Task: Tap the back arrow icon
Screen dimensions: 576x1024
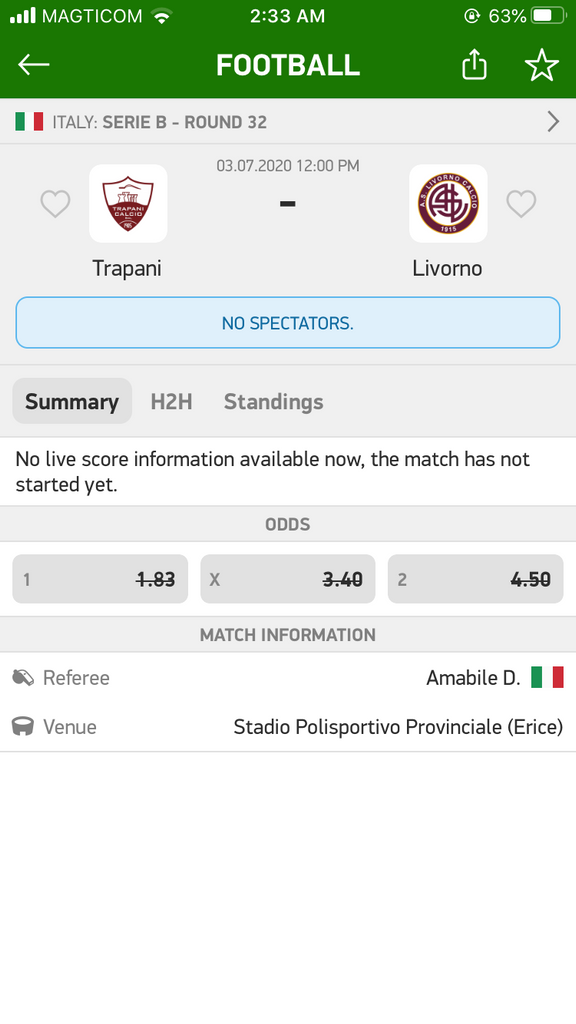Action: 33,65
